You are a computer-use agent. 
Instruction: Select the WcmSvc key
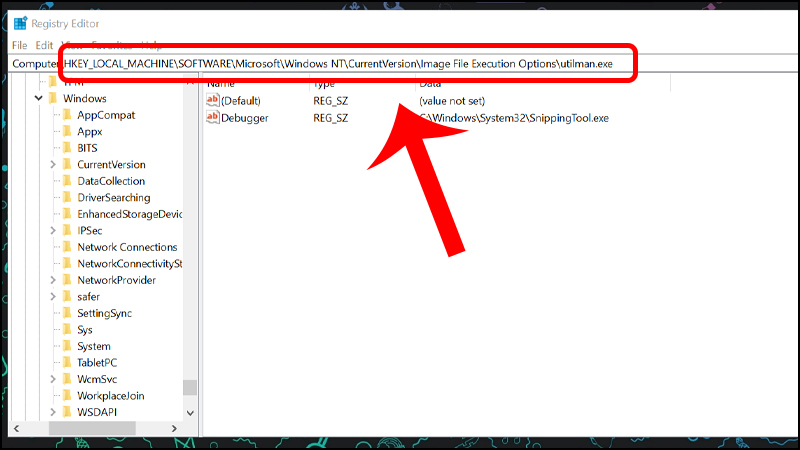97,379
